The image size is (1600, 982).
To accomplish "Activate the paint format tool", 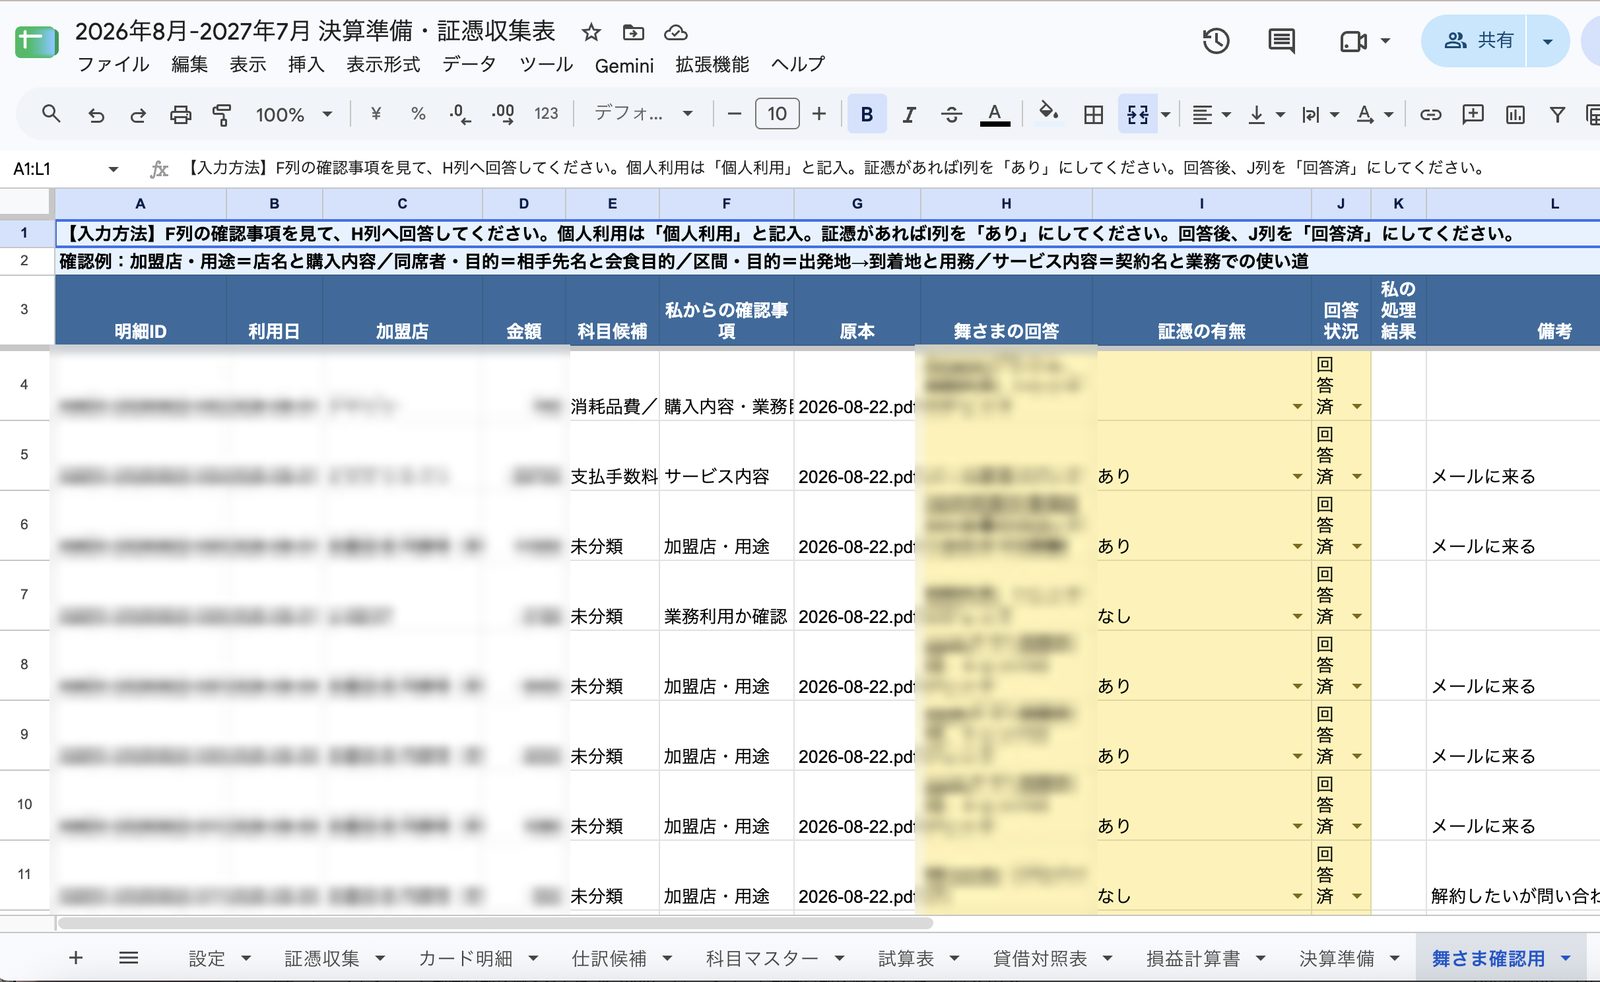I will [x=222, y=115].
